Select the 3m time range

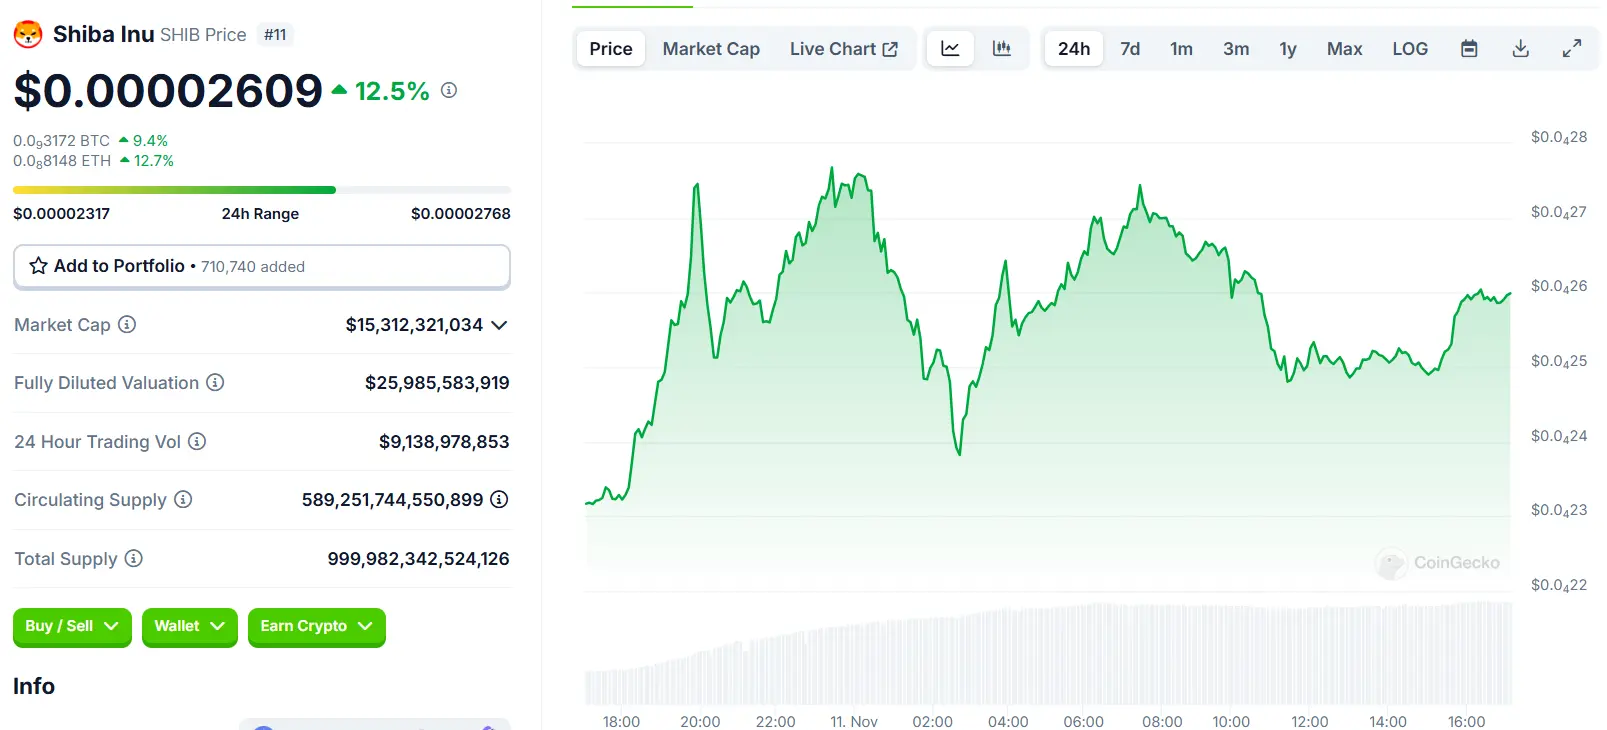[x=1236, y=48]
